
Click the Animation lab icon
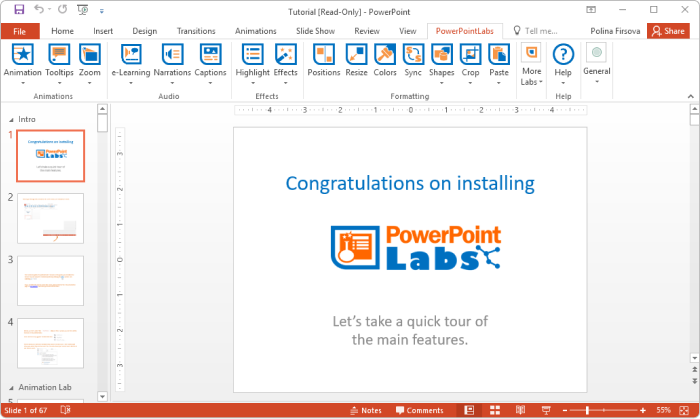pos(22,54)
